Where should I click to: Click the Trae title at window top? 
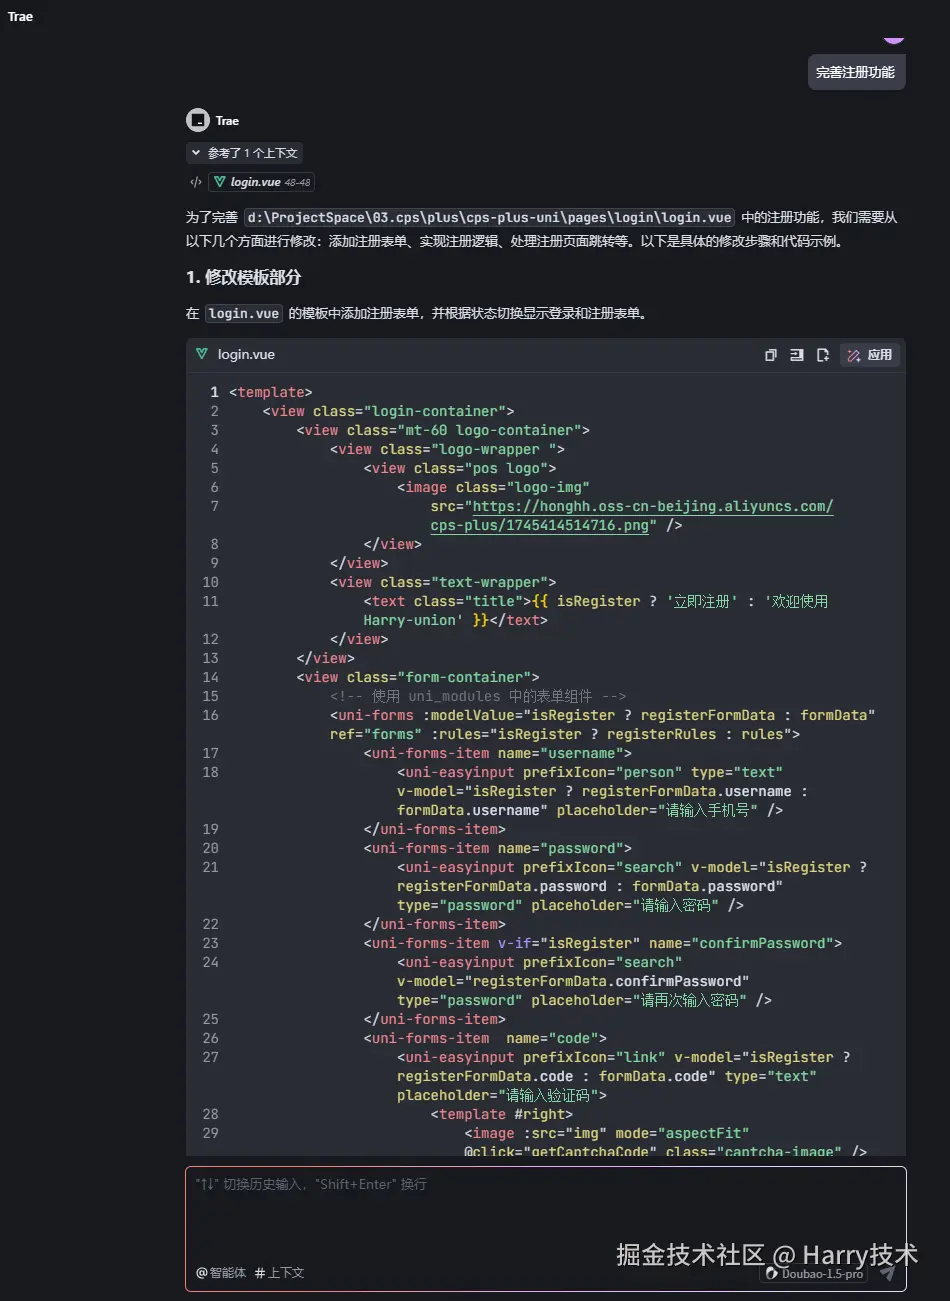pos(20,16)
